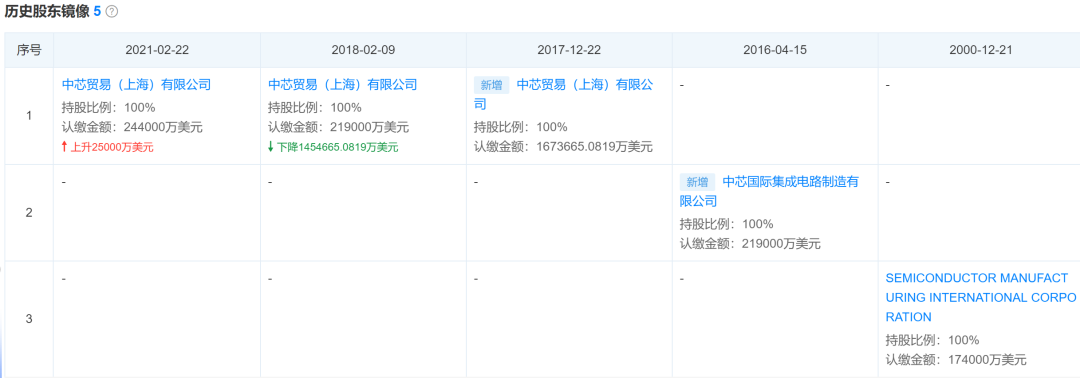Select the 2017-12-22 column header
The height and width of the screenshot is (378, 1080).
tap(569, 50)
